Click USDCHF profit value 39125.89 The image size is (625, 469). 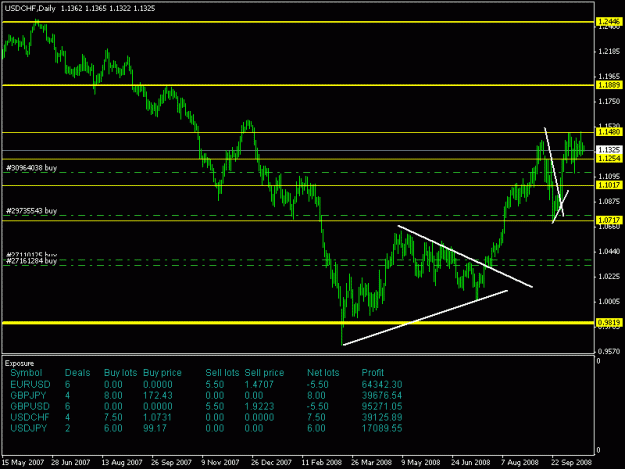pos(382,417)
